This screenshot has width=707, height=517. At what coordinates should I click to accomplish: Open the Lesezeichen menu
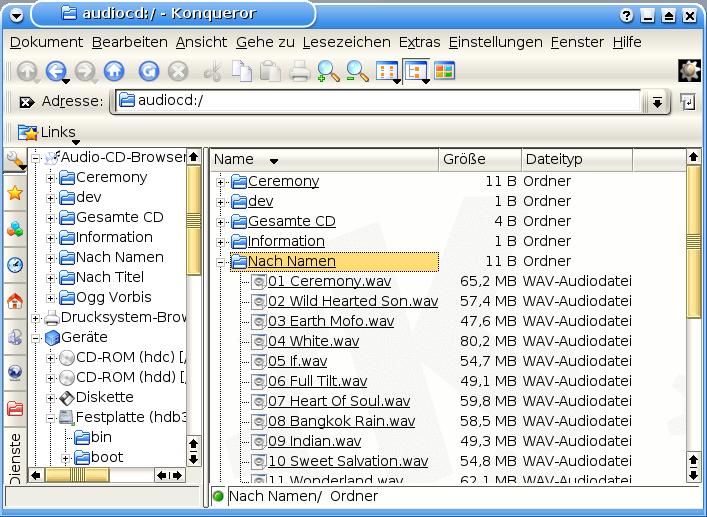346,42
